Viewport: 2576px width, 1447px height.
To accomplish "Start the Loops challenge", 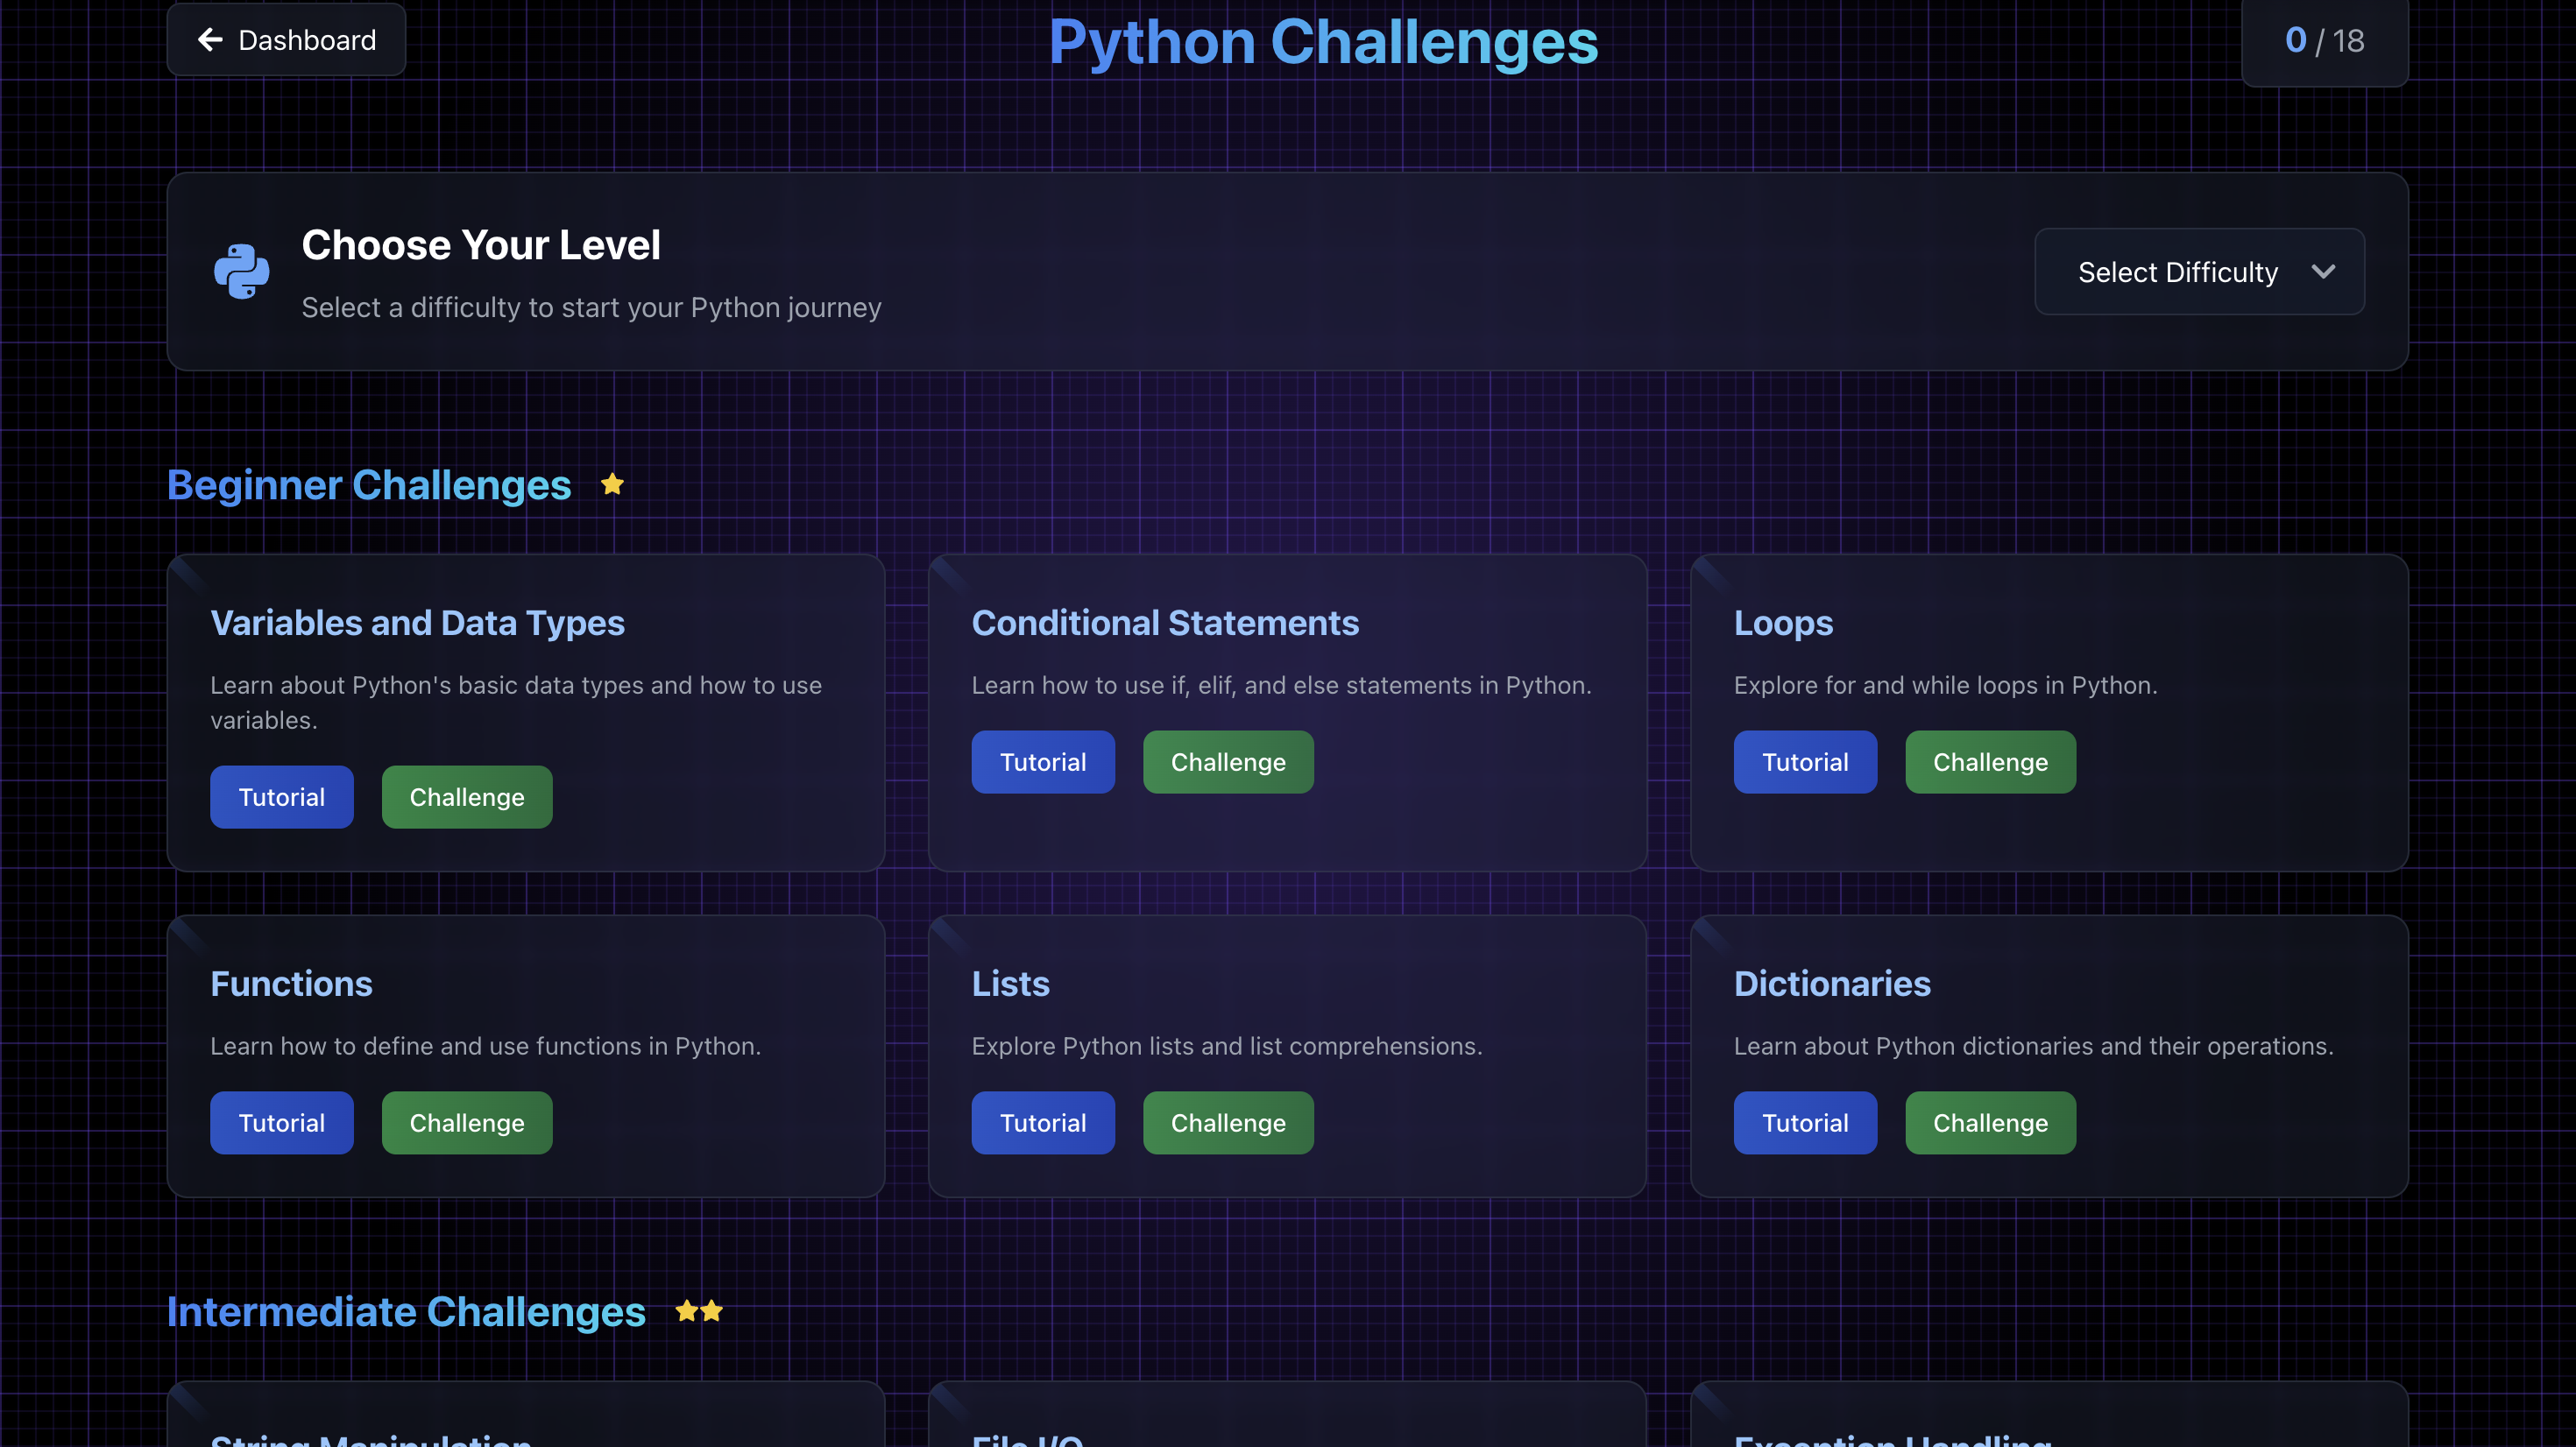I will [1989, 762].
